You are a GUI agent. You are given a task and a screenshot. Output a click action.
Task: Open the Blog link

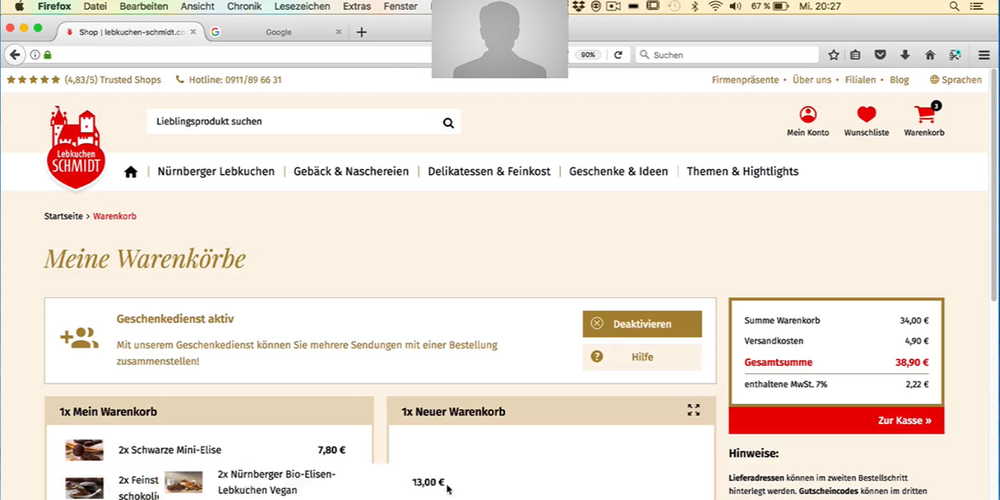pyautogui.click(x=899, y=80)
